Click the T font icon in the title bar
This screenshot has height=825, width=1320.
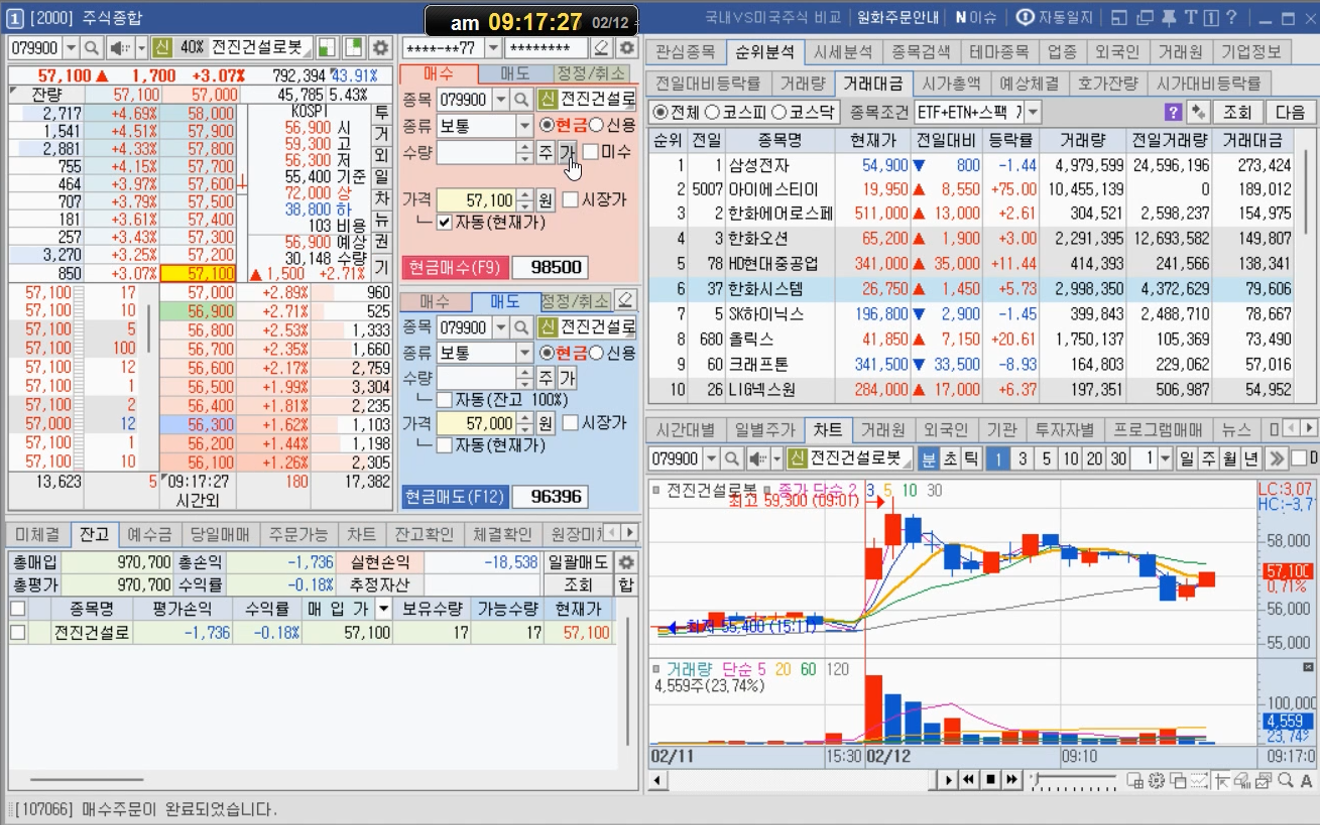(x=1190, y=17)
